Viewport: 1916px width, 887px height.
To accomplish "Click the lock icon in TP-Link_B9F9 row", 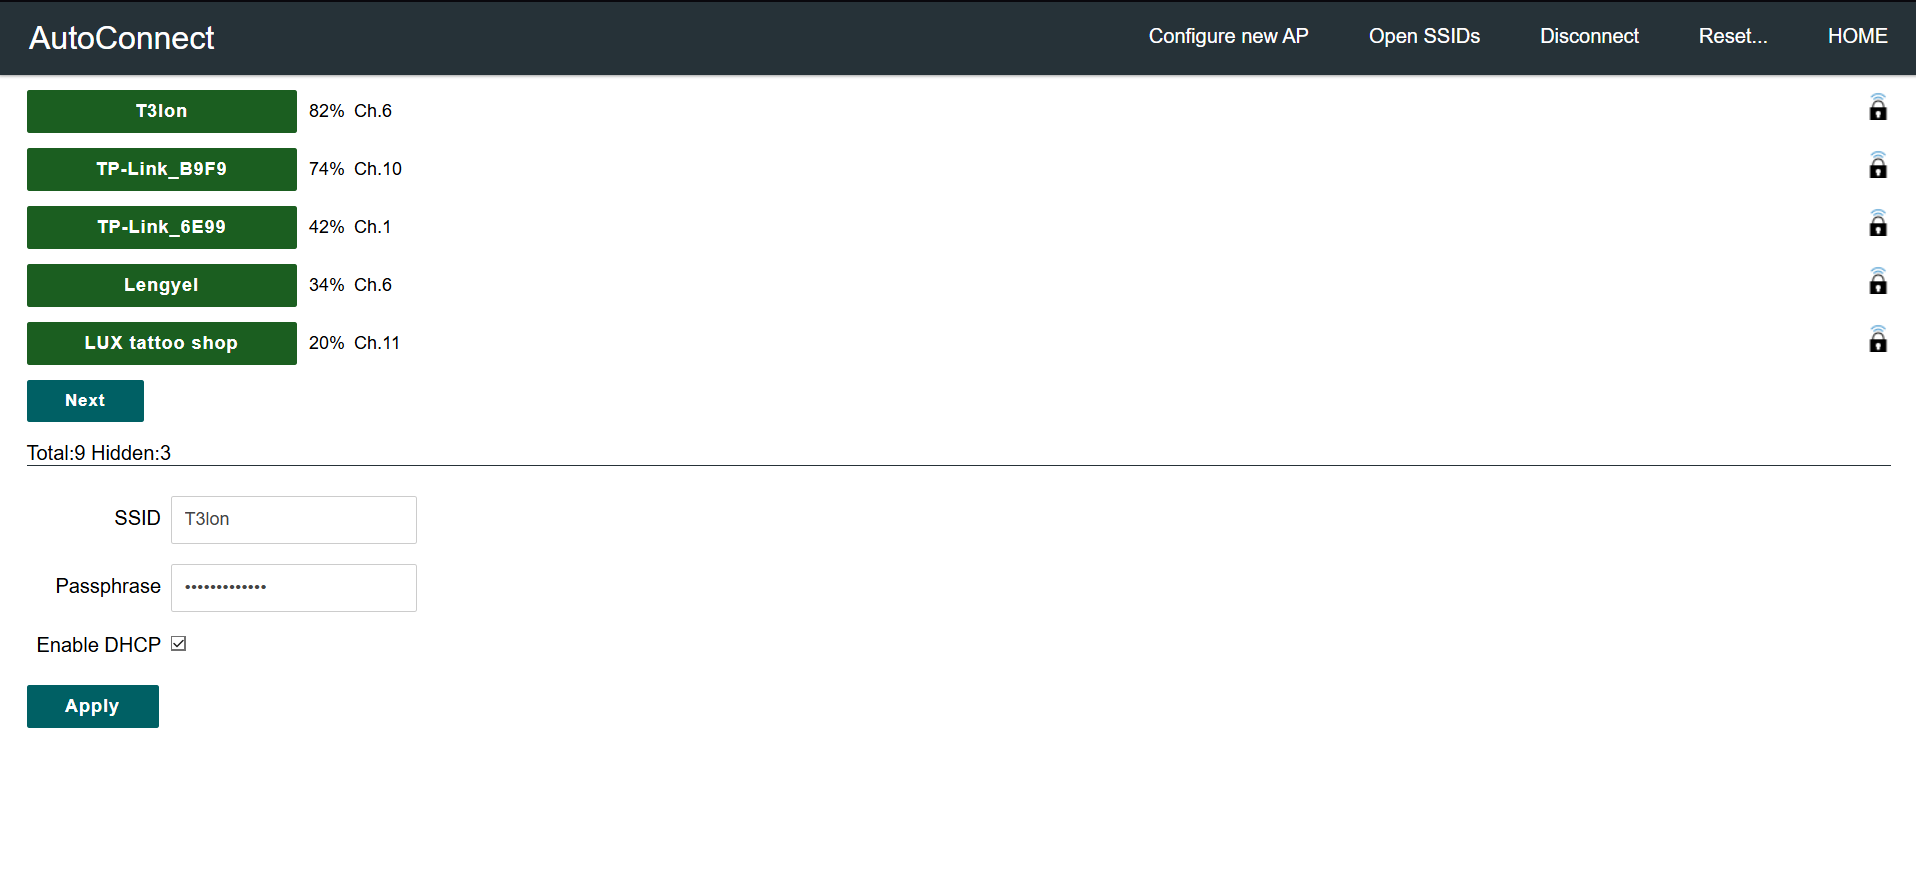I will 1878,166.
